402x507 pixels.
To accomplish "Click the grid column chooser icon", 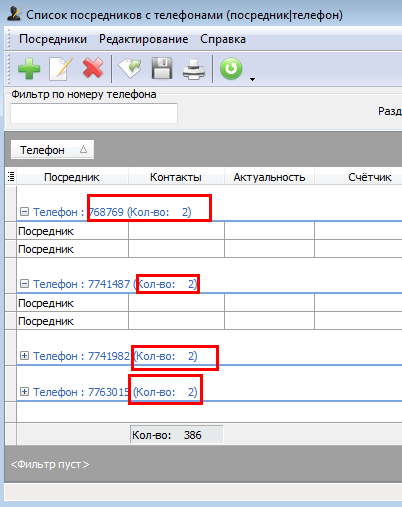I will tap(11, 177).
